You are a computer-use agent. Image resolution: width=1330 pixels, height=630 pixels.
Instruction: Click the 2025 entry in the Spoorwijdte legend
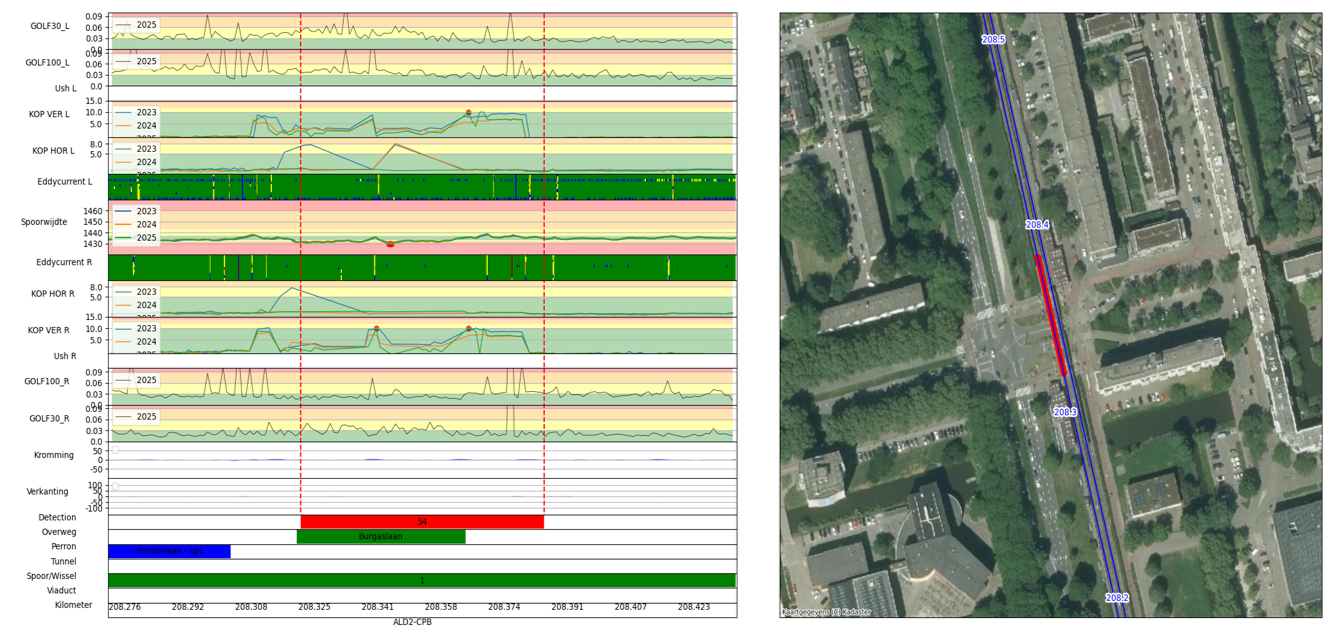click(135, 238)
